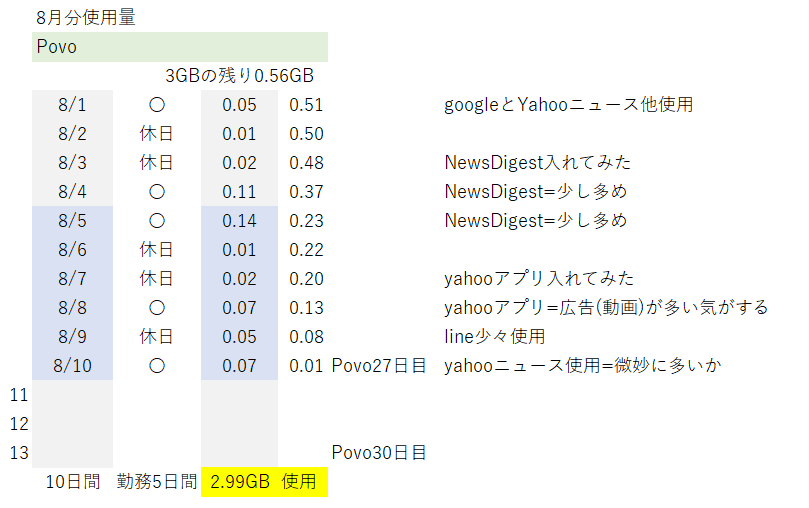Select the 休日 cell in the 8/2 row

click(156, 134)
